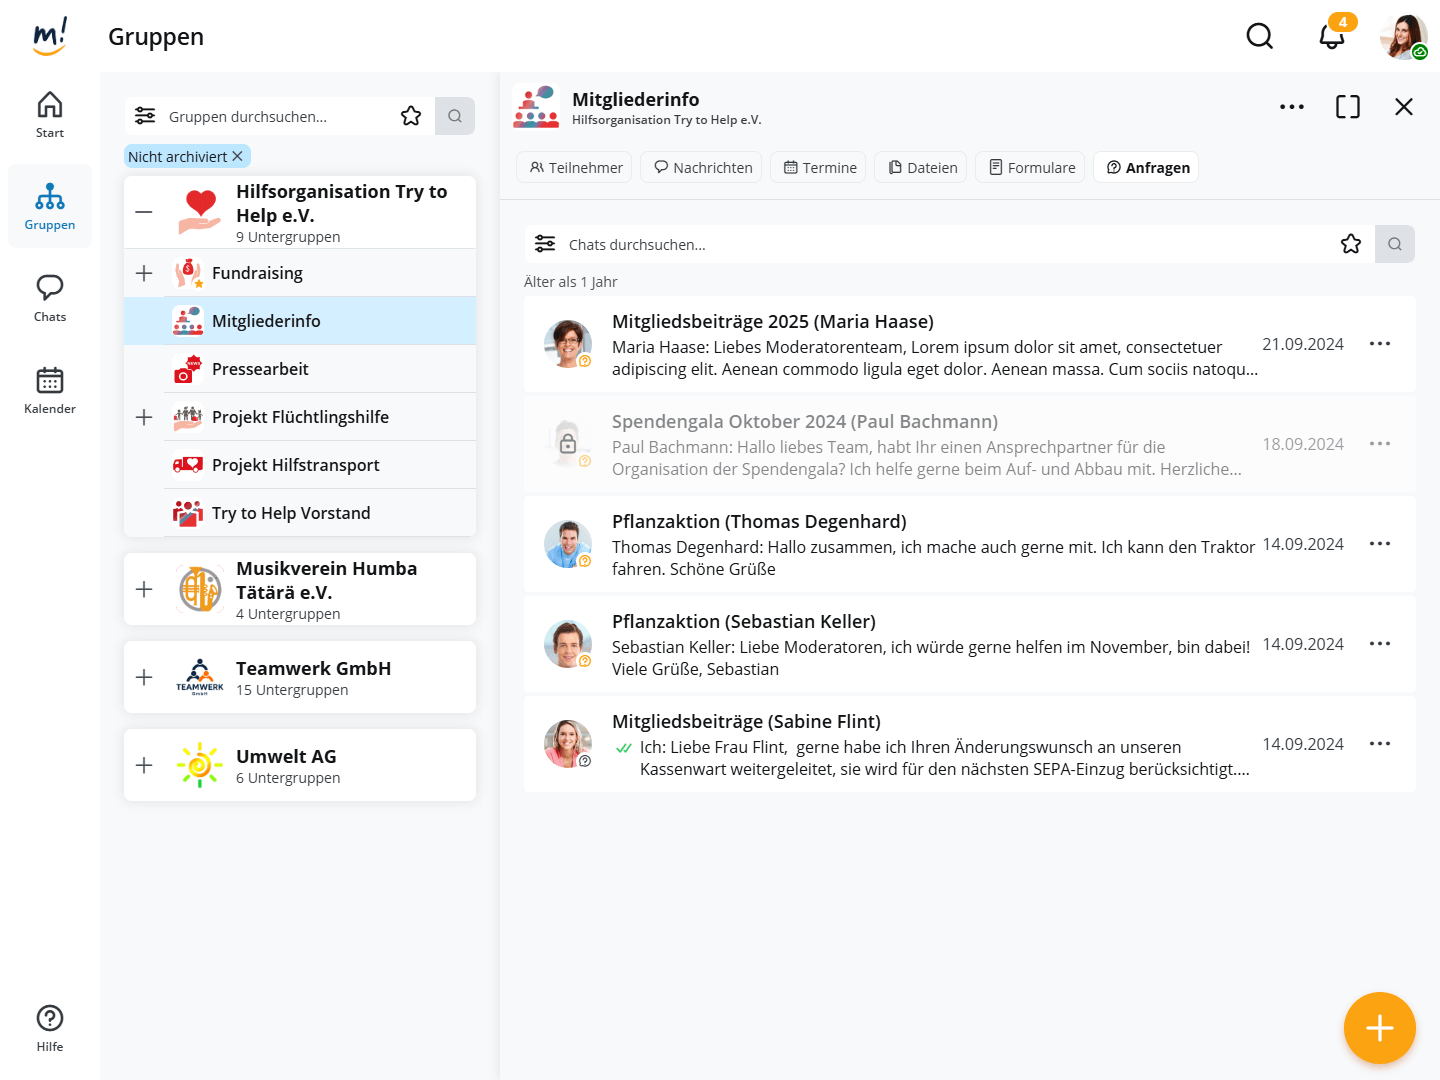
Task: Click the Chats durchsuchen search field
Action: pos(940,244)
